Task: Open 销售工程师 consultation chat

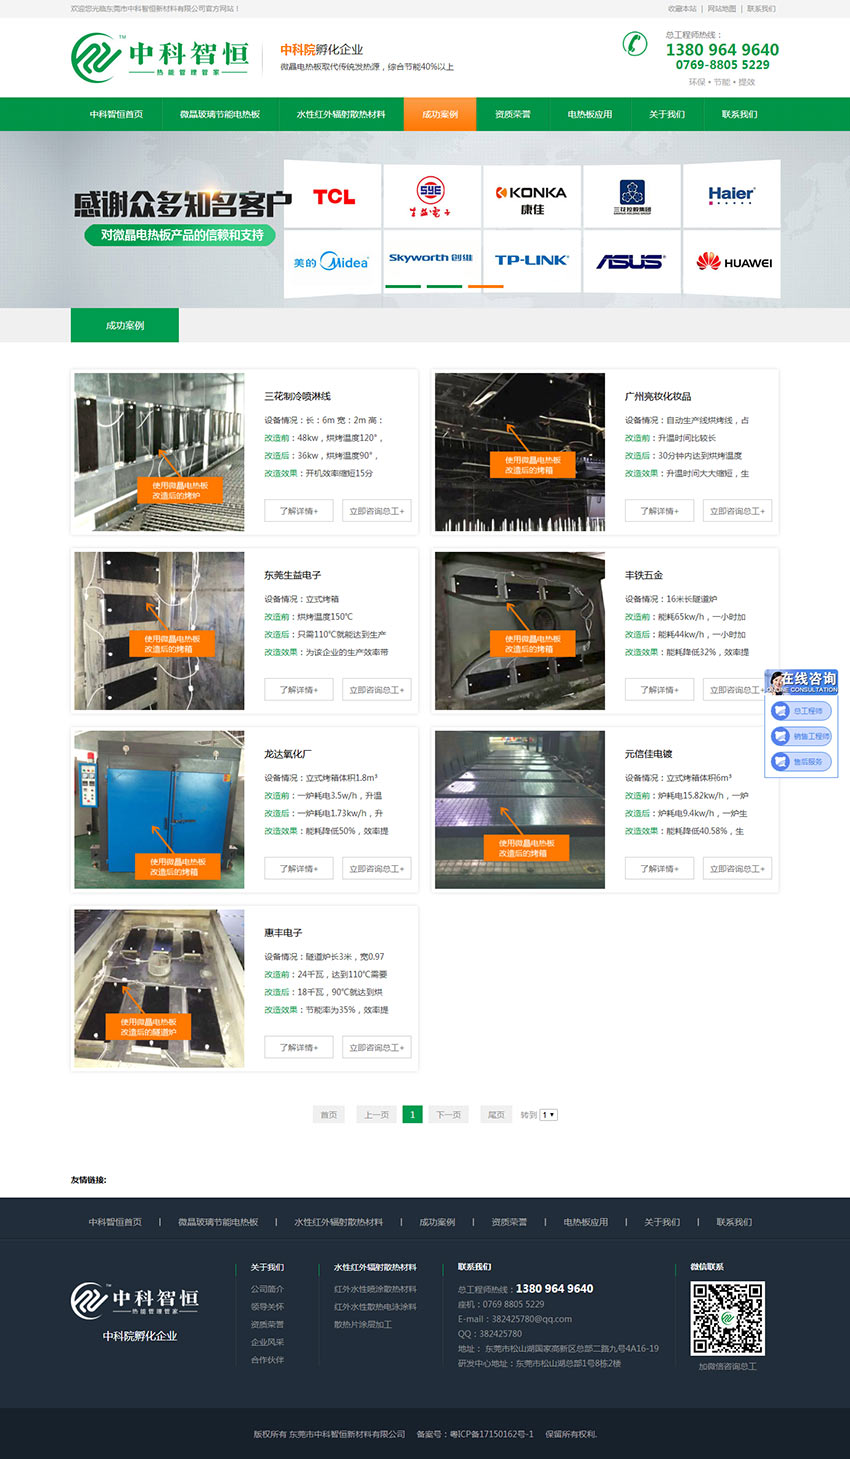Action: point(801,736)
